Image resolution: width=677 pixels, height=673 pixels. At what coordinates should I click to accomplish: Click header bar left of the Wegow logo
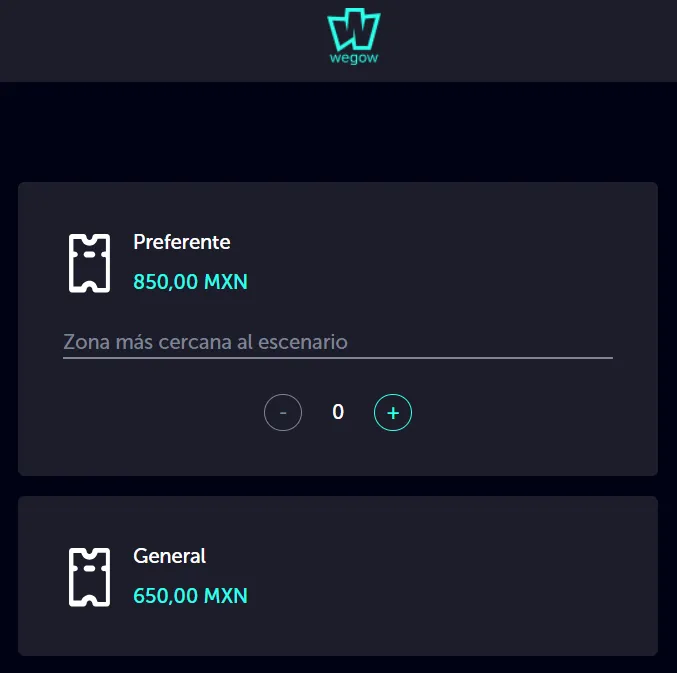(x=150, y=40)
